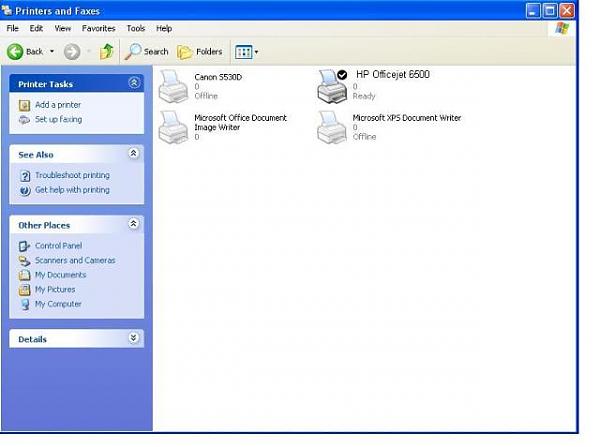Screen dimensions: 600x447
Task: Open the Troubleshoot printing link
Action: (72, 176)
